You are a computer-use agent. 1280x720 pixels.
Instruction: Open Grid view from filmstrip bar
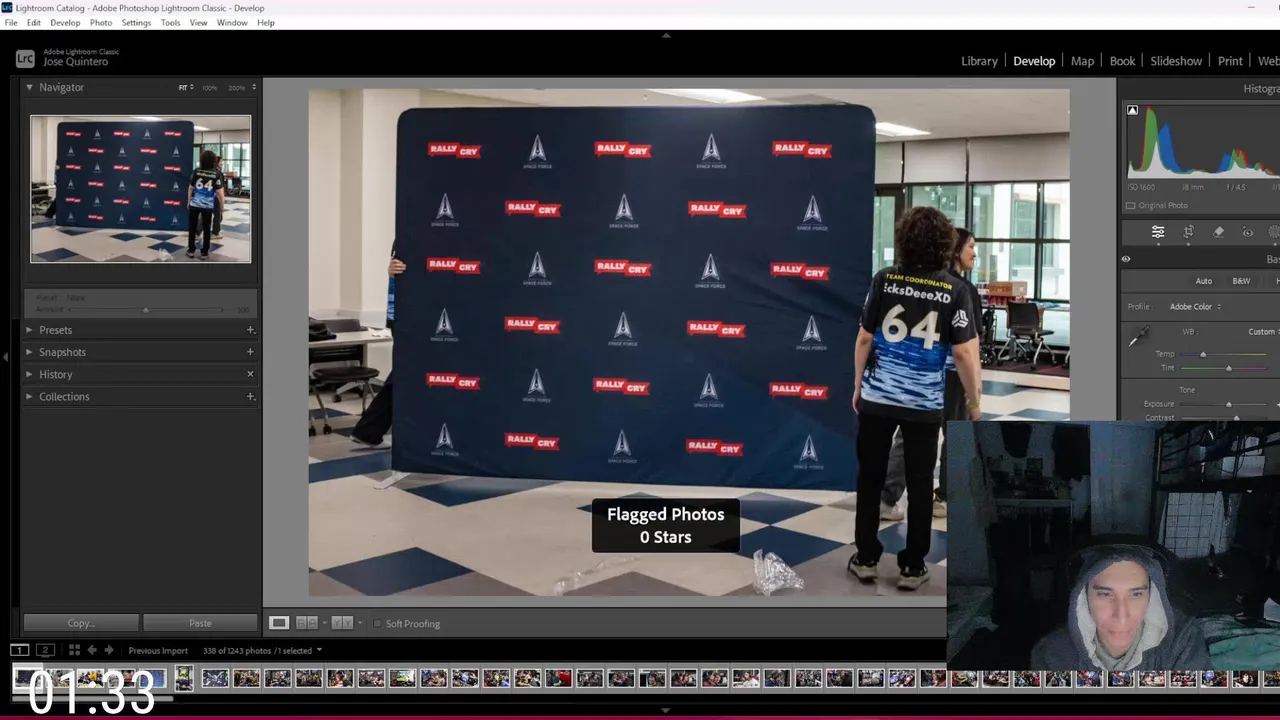pos(74,650)
